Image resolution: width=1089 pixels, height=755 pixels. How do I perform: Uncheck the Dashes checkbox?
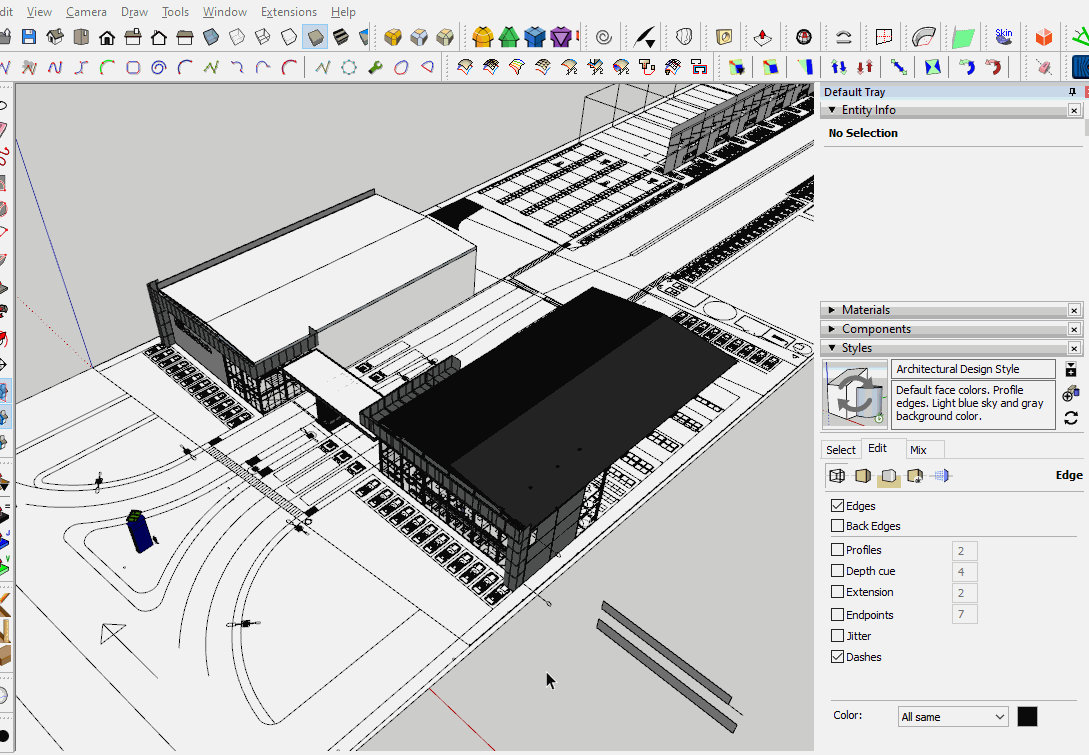tap(837, 657)
